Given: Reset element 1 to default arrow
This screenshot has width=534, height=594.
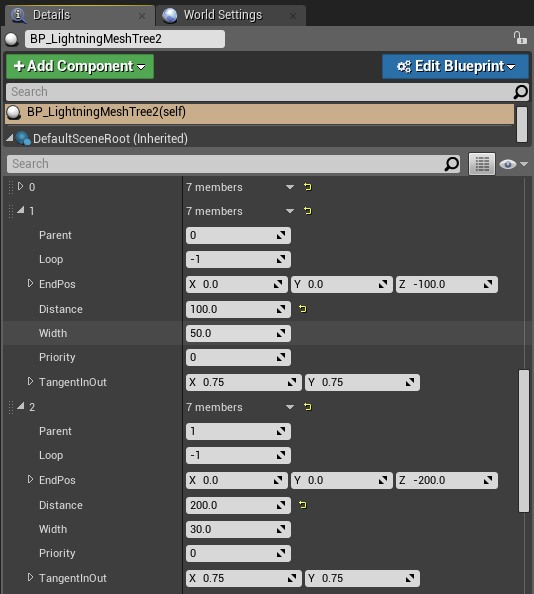Looking at the screenshot, I should (x=308, y=211).
